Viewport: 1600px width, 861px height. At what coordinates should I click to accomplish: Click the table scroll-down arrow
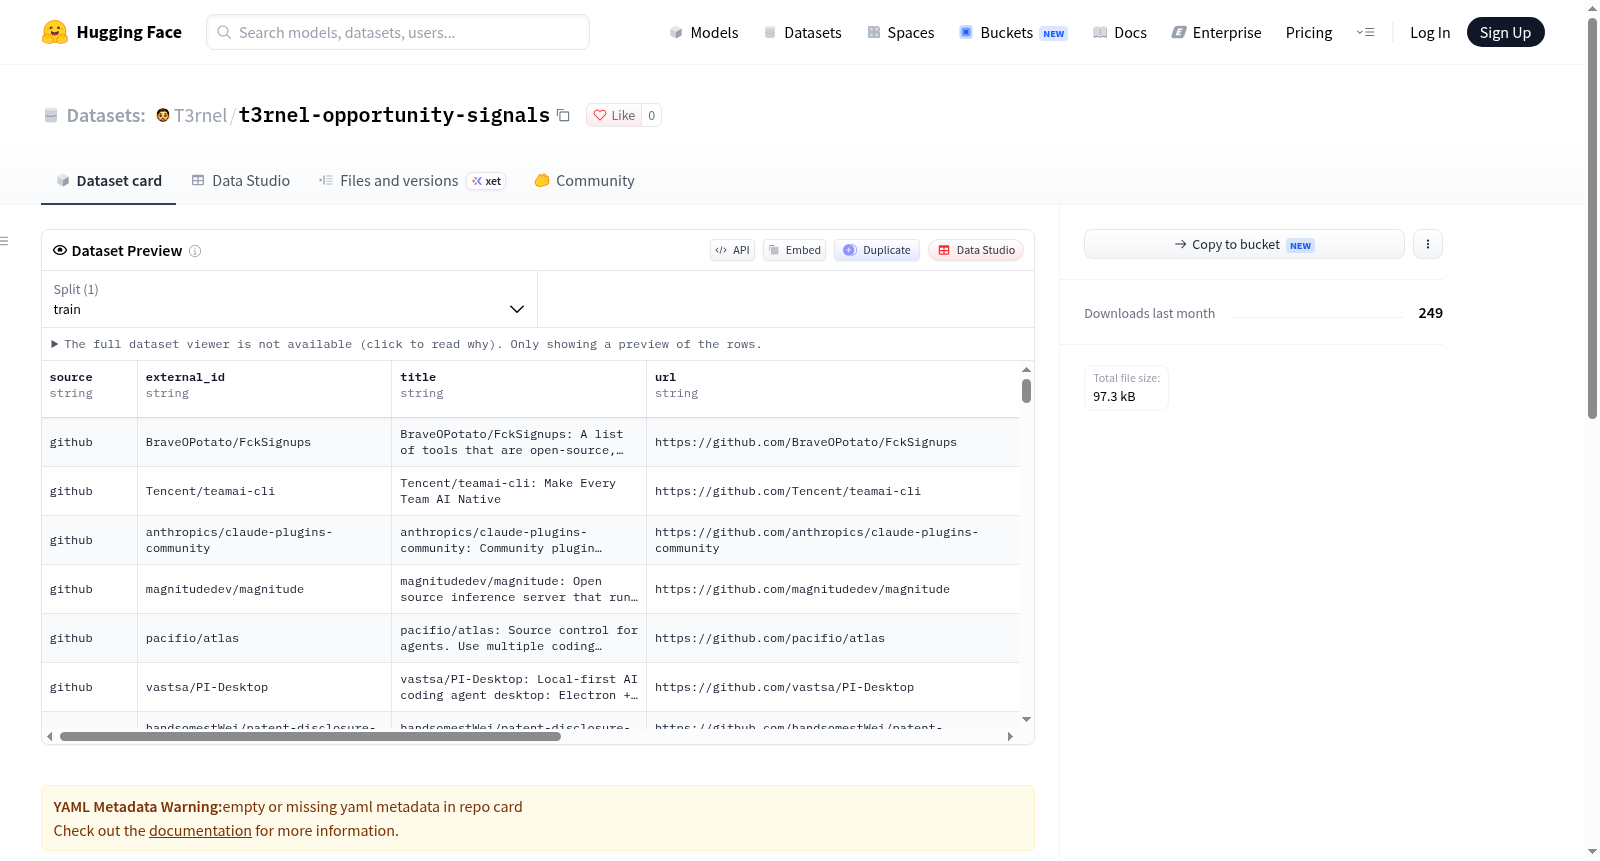pyautogui.click(x=1026, y=719)
